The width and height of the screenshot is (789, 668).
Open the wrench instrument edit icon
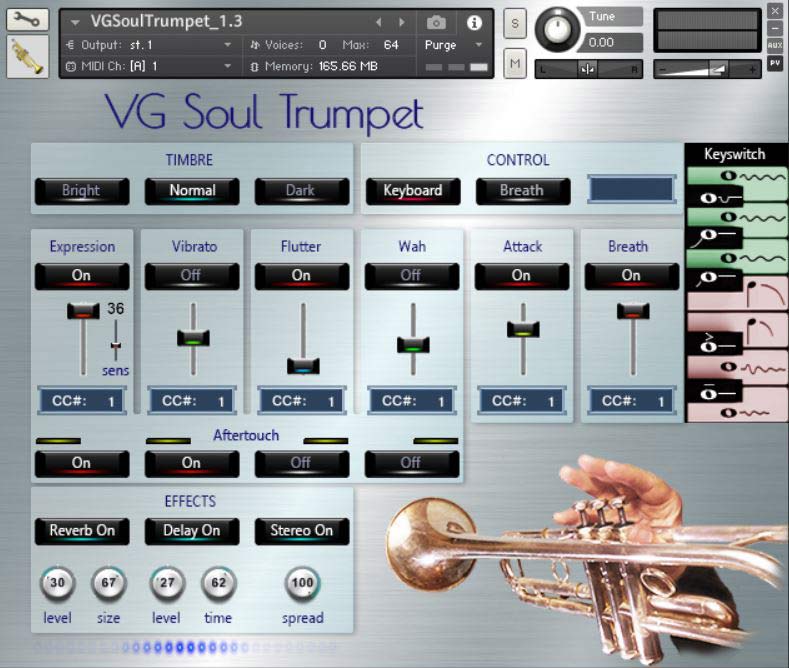pos(27,20)
